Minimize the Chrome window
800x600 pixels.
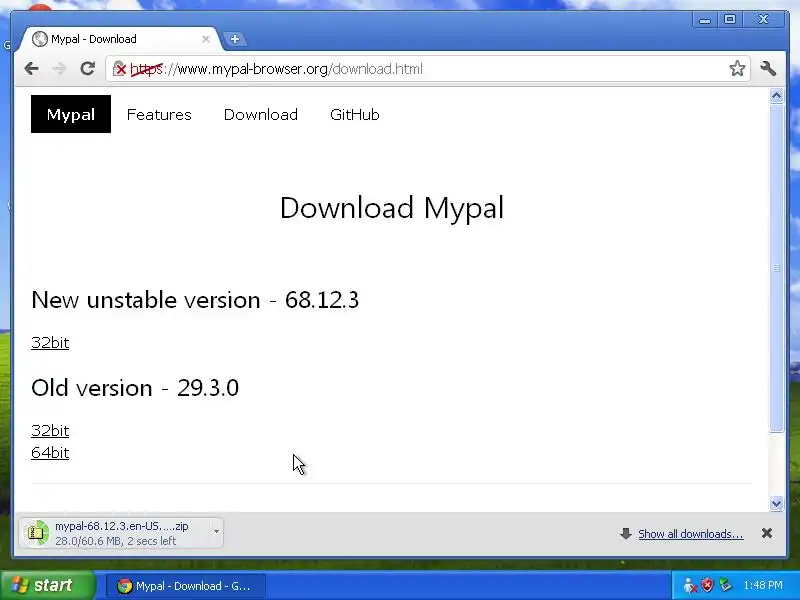(x=705, y=19)
